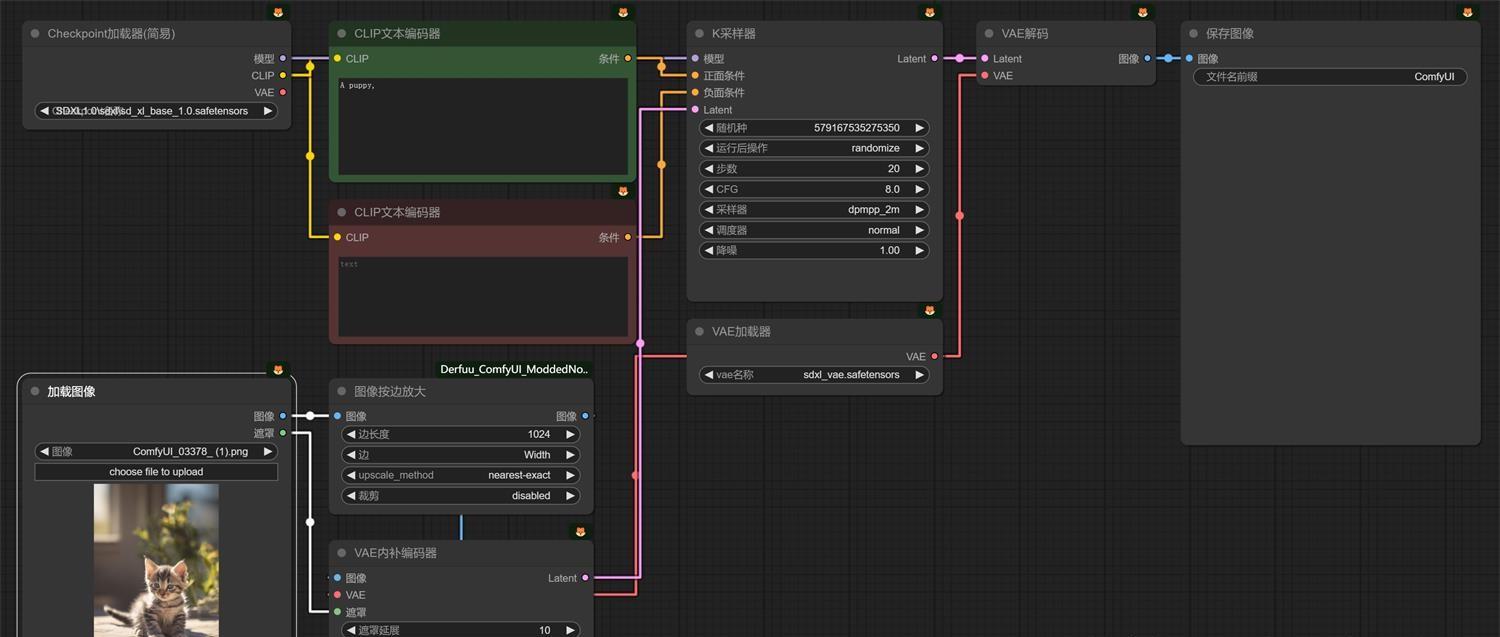
Task: Click the choose file to upload button
Action: point(156,472)
